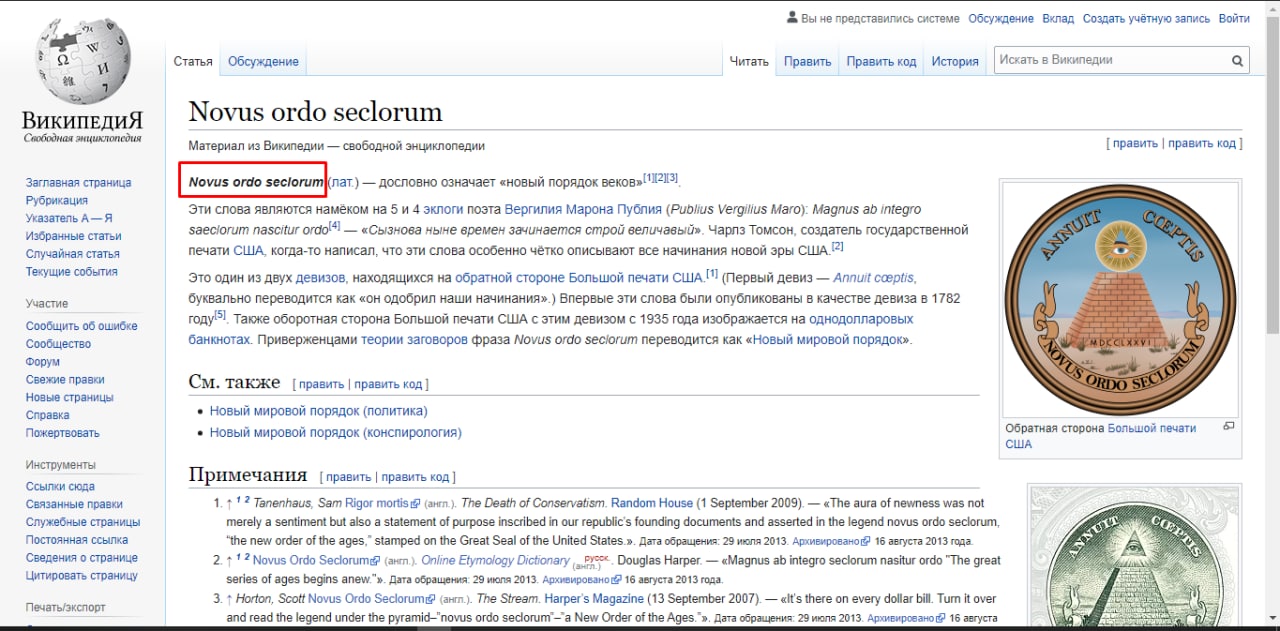Open the 'Random House' reference link

(652, 503)
